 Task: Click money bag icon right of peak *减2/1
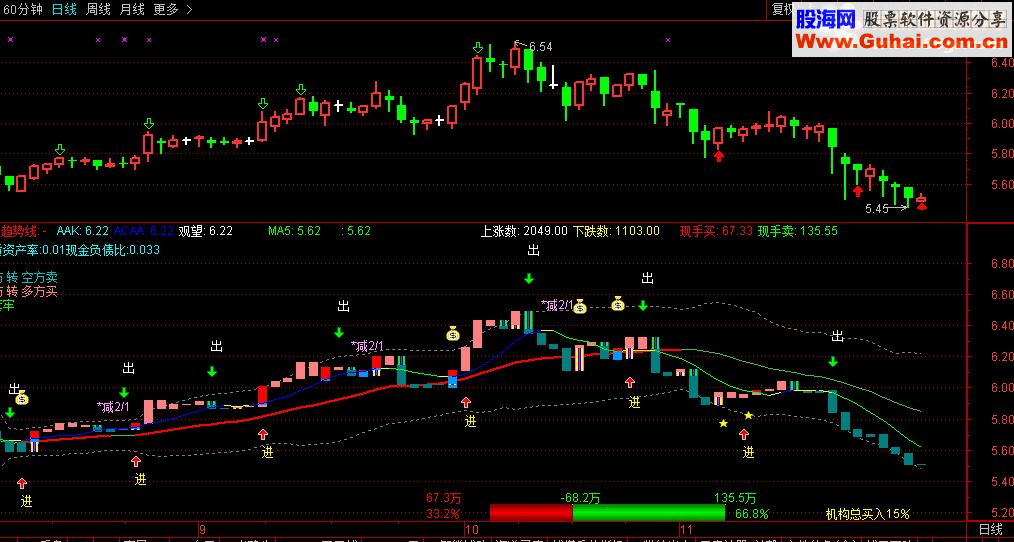pos(579,306)
